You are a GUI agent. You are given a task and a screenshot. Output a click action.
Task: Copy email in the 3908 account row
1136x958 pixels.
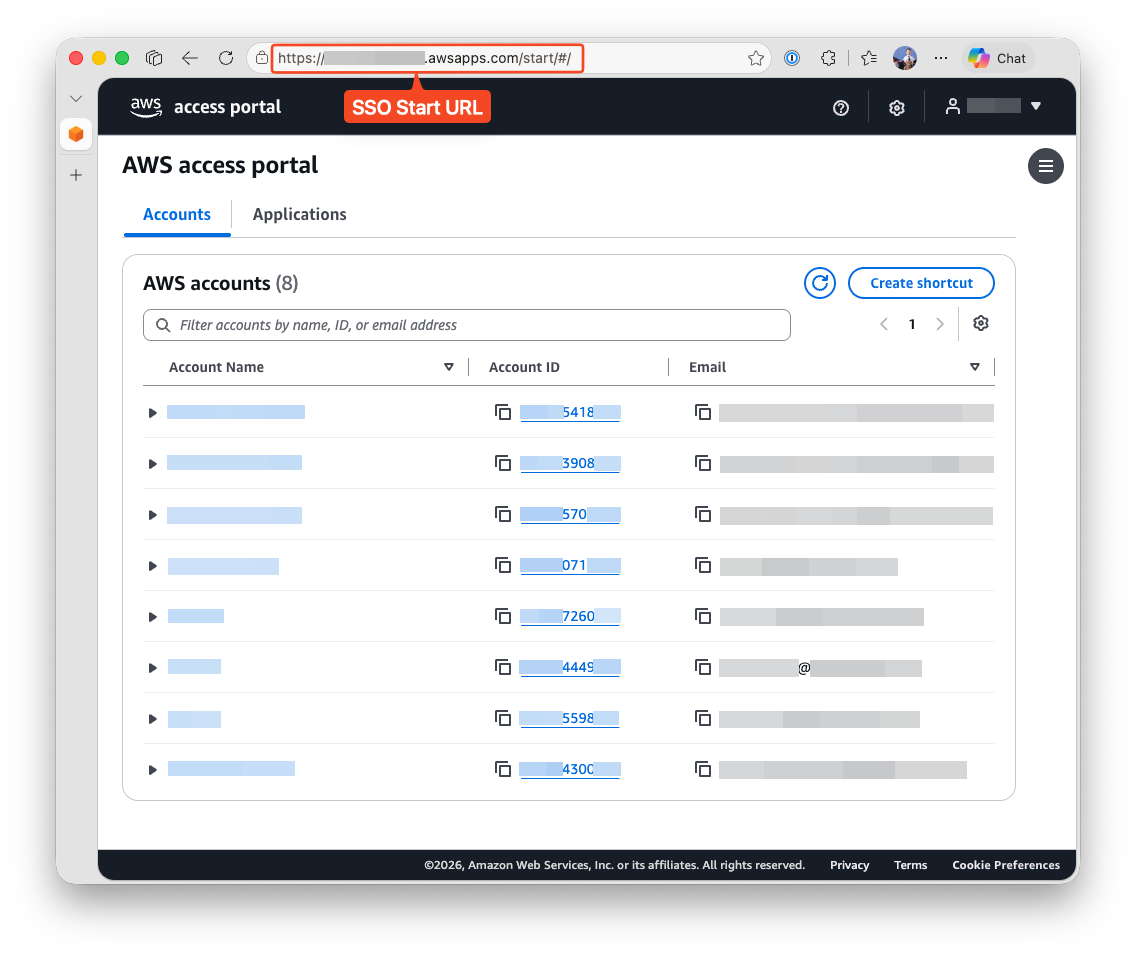coord(703,463)
